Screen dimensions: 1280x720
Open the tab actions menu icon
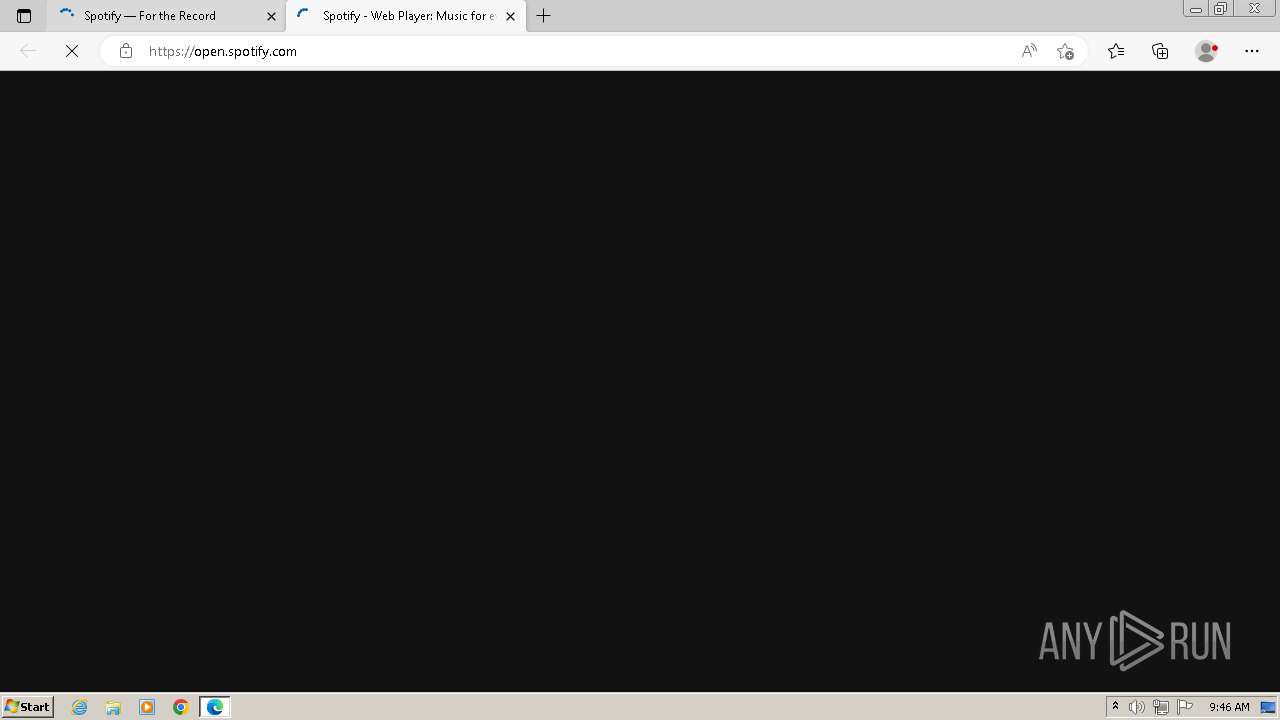pos(24,16)
